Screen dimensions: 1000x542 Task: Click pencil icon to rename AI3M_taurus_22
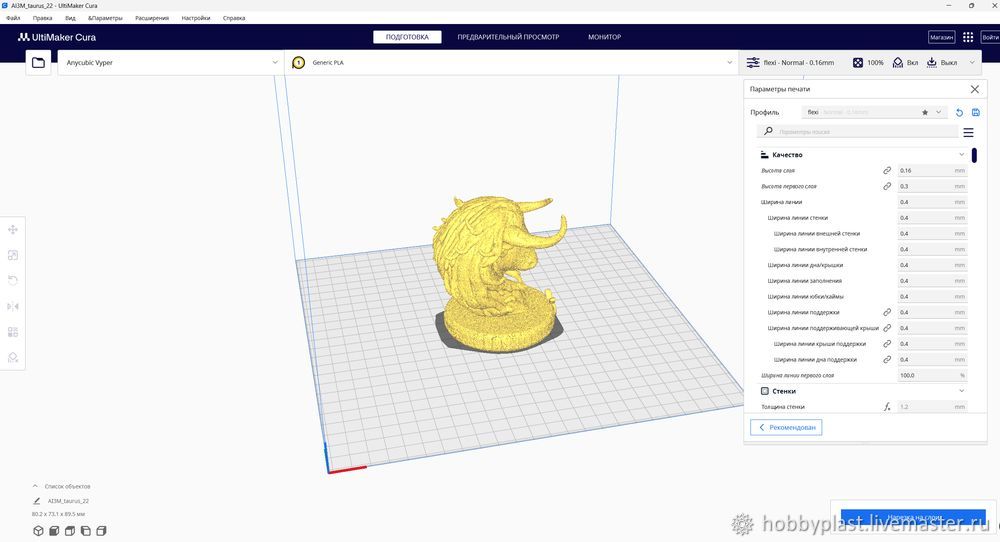[x=36, y=501]
